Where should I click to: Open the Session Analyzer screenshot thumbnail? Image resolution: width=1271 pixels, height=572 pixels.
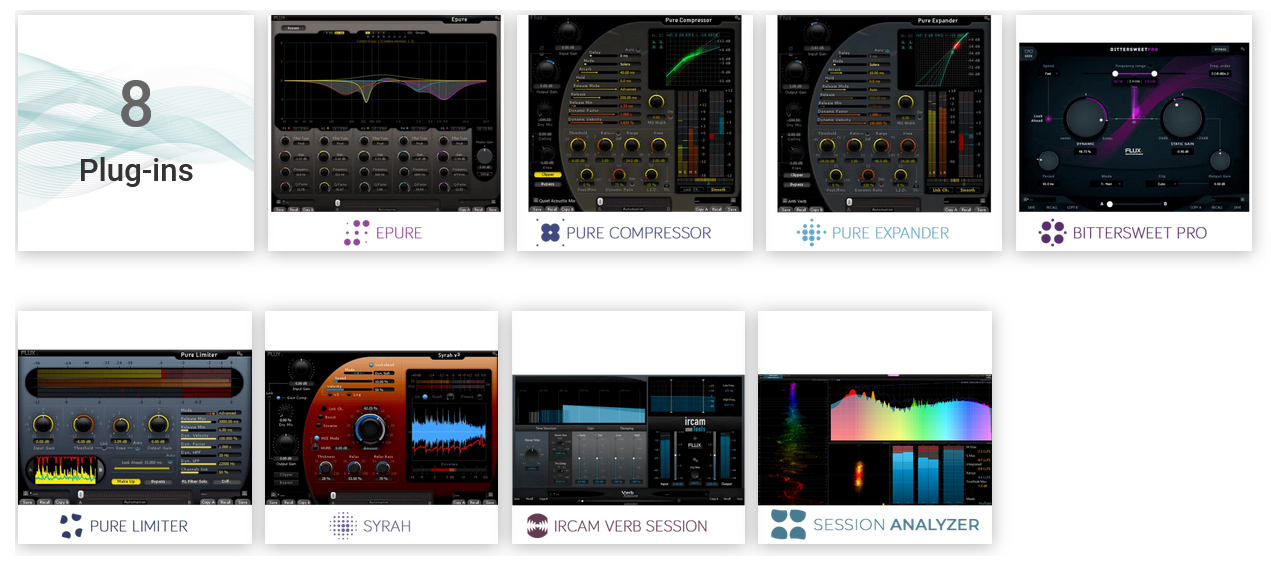875,440
